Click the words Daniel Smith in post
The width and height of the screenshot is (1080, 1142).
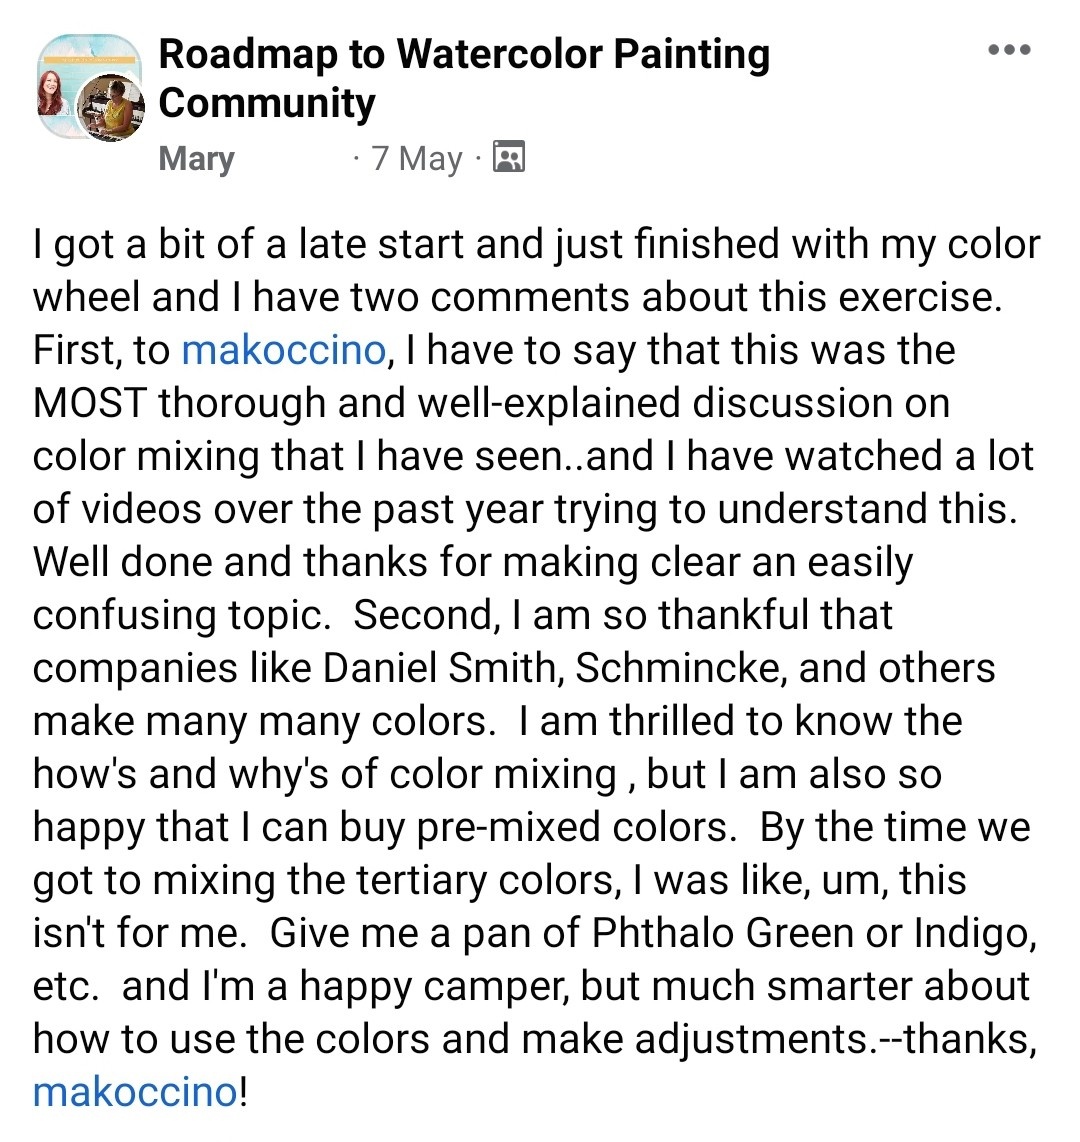point(439,668)
